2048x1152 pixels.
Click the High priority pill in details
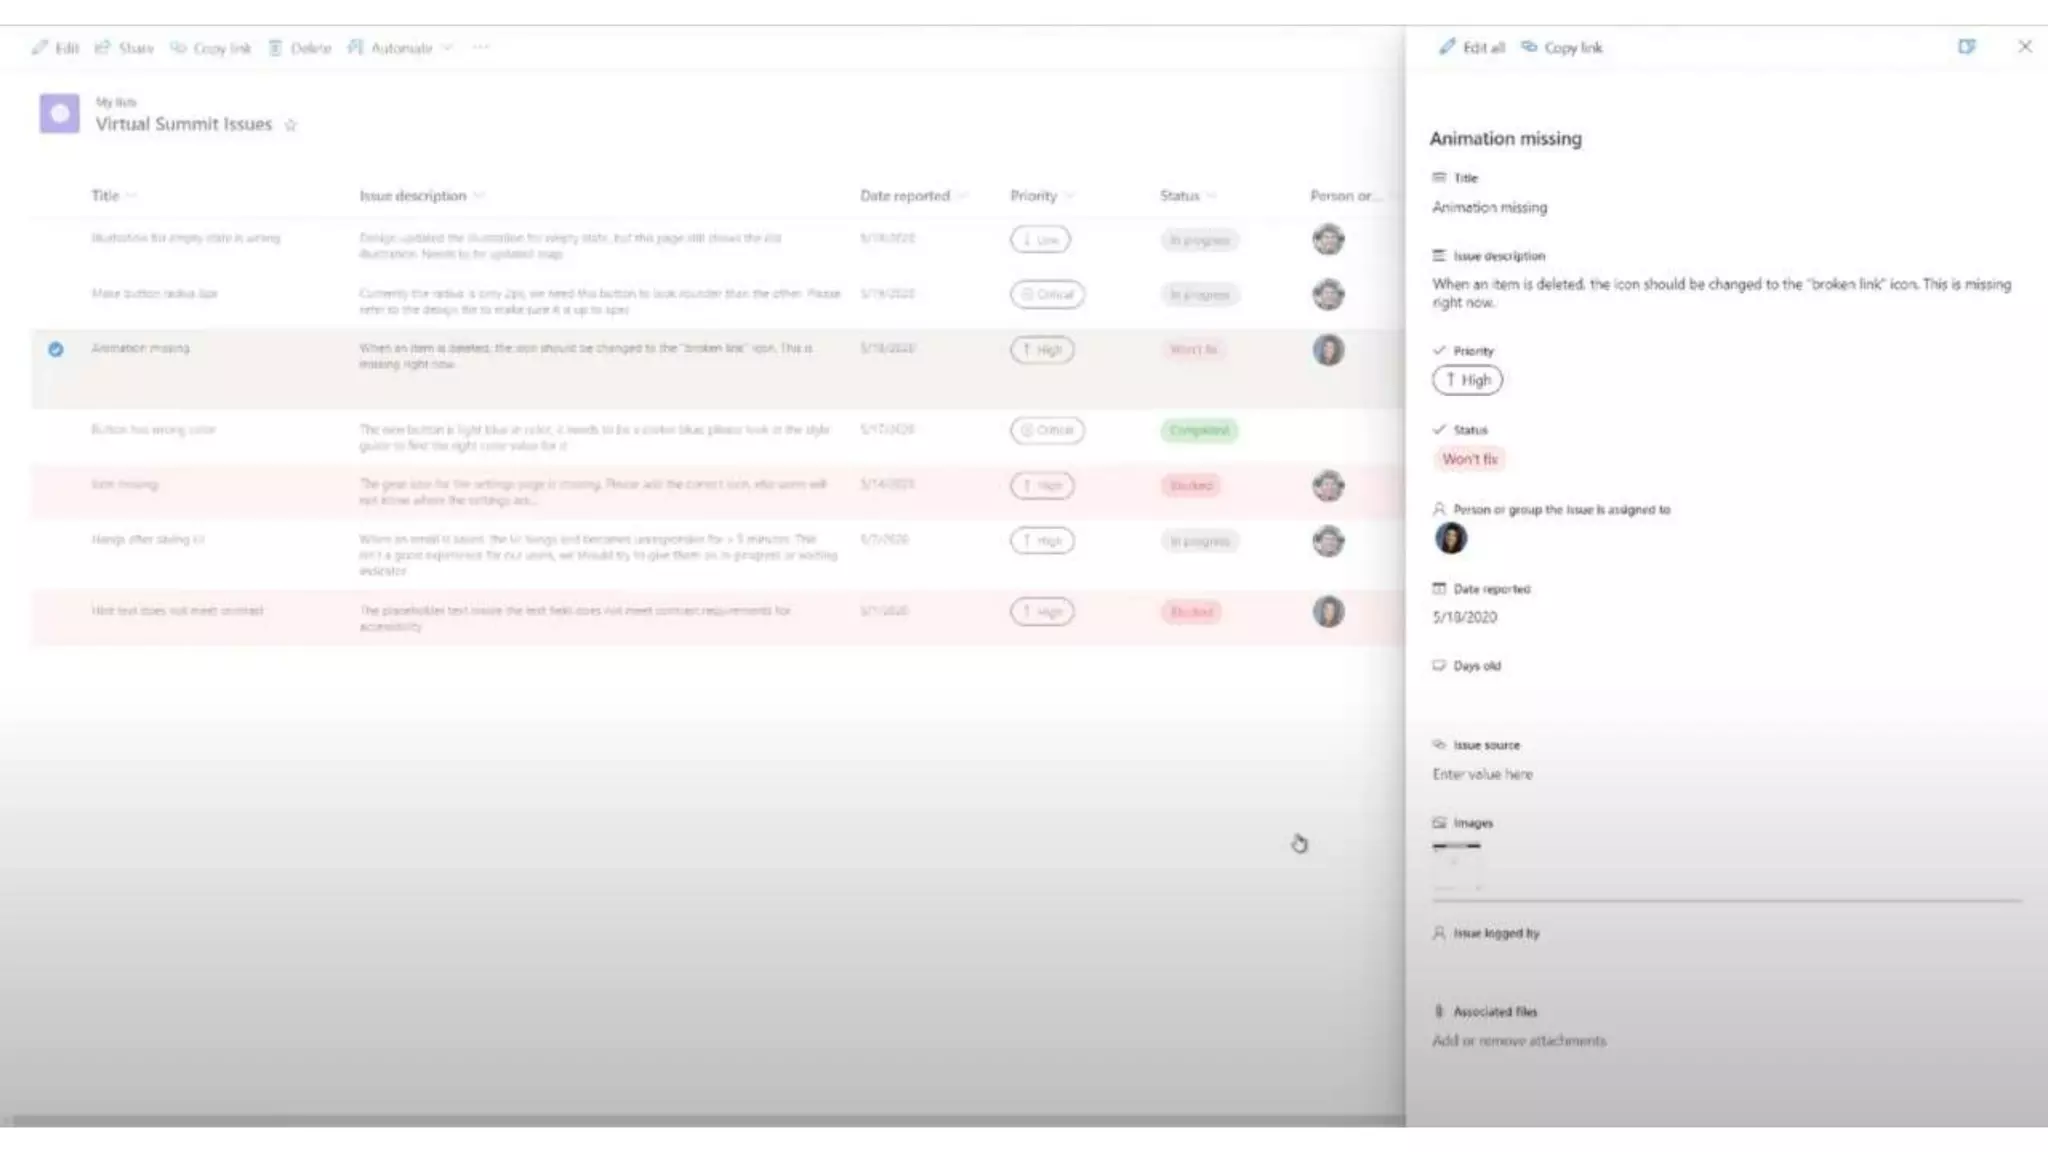coord(1467,380)
